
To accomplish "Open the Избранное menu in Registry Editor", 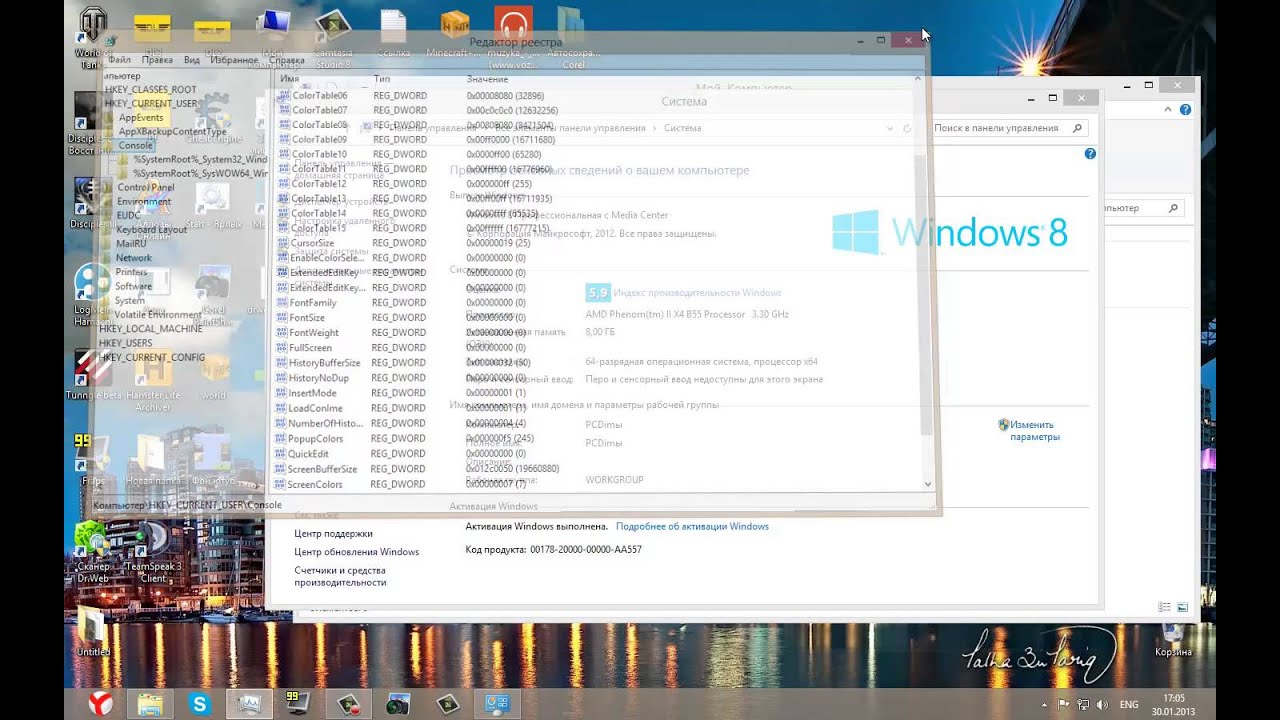I will click(234, 60).
